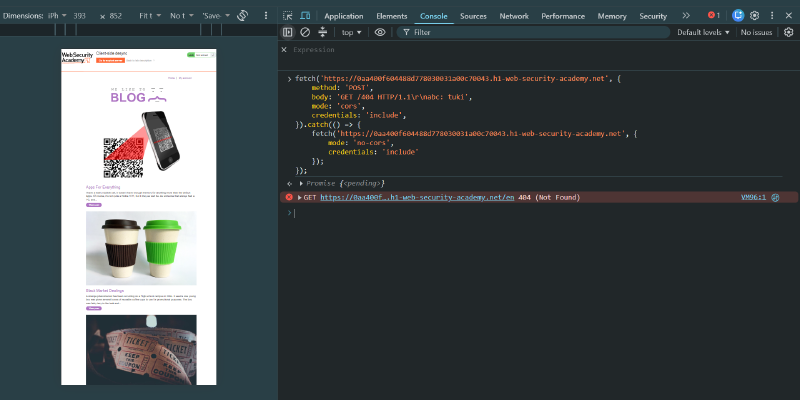Click the orange exploit server button
Screen dimensions: 800x400
(110, 60)
